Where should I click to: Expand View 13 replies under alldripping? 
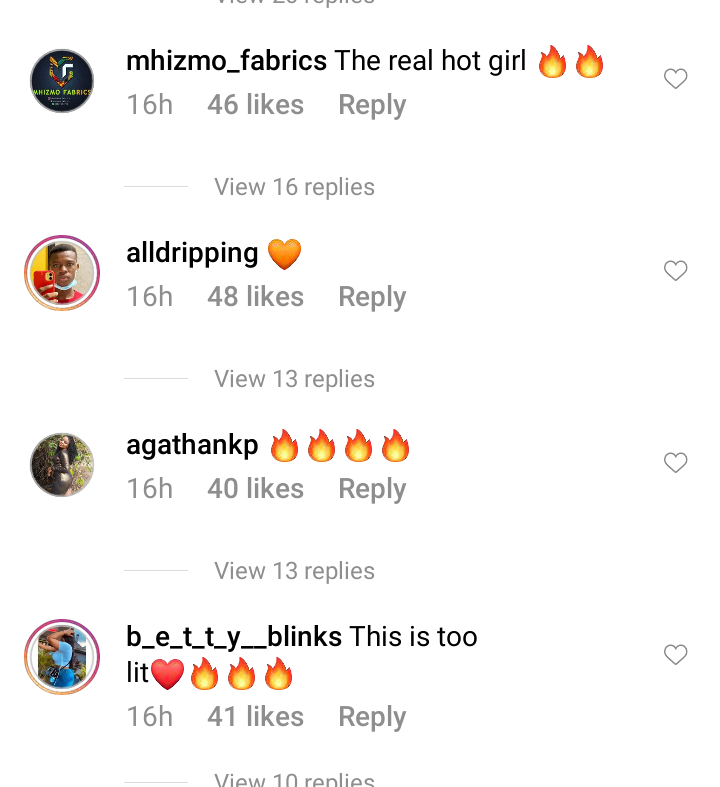[295, 379]
